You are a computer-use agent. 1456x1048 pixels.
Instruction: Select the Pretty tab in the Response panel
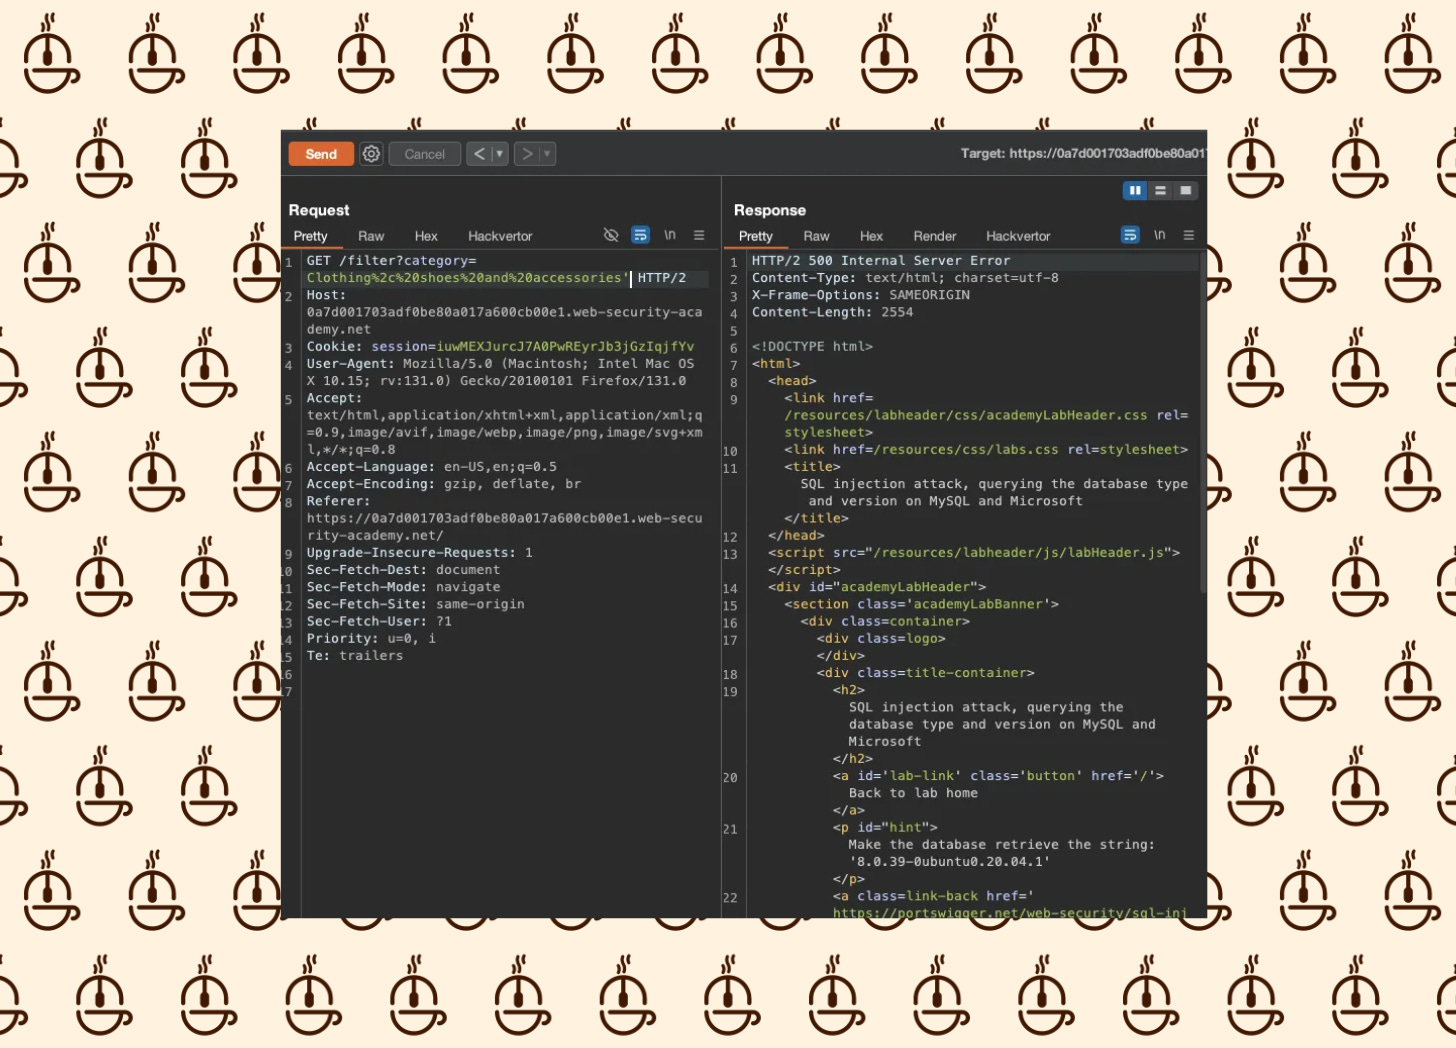click(756, 236)
